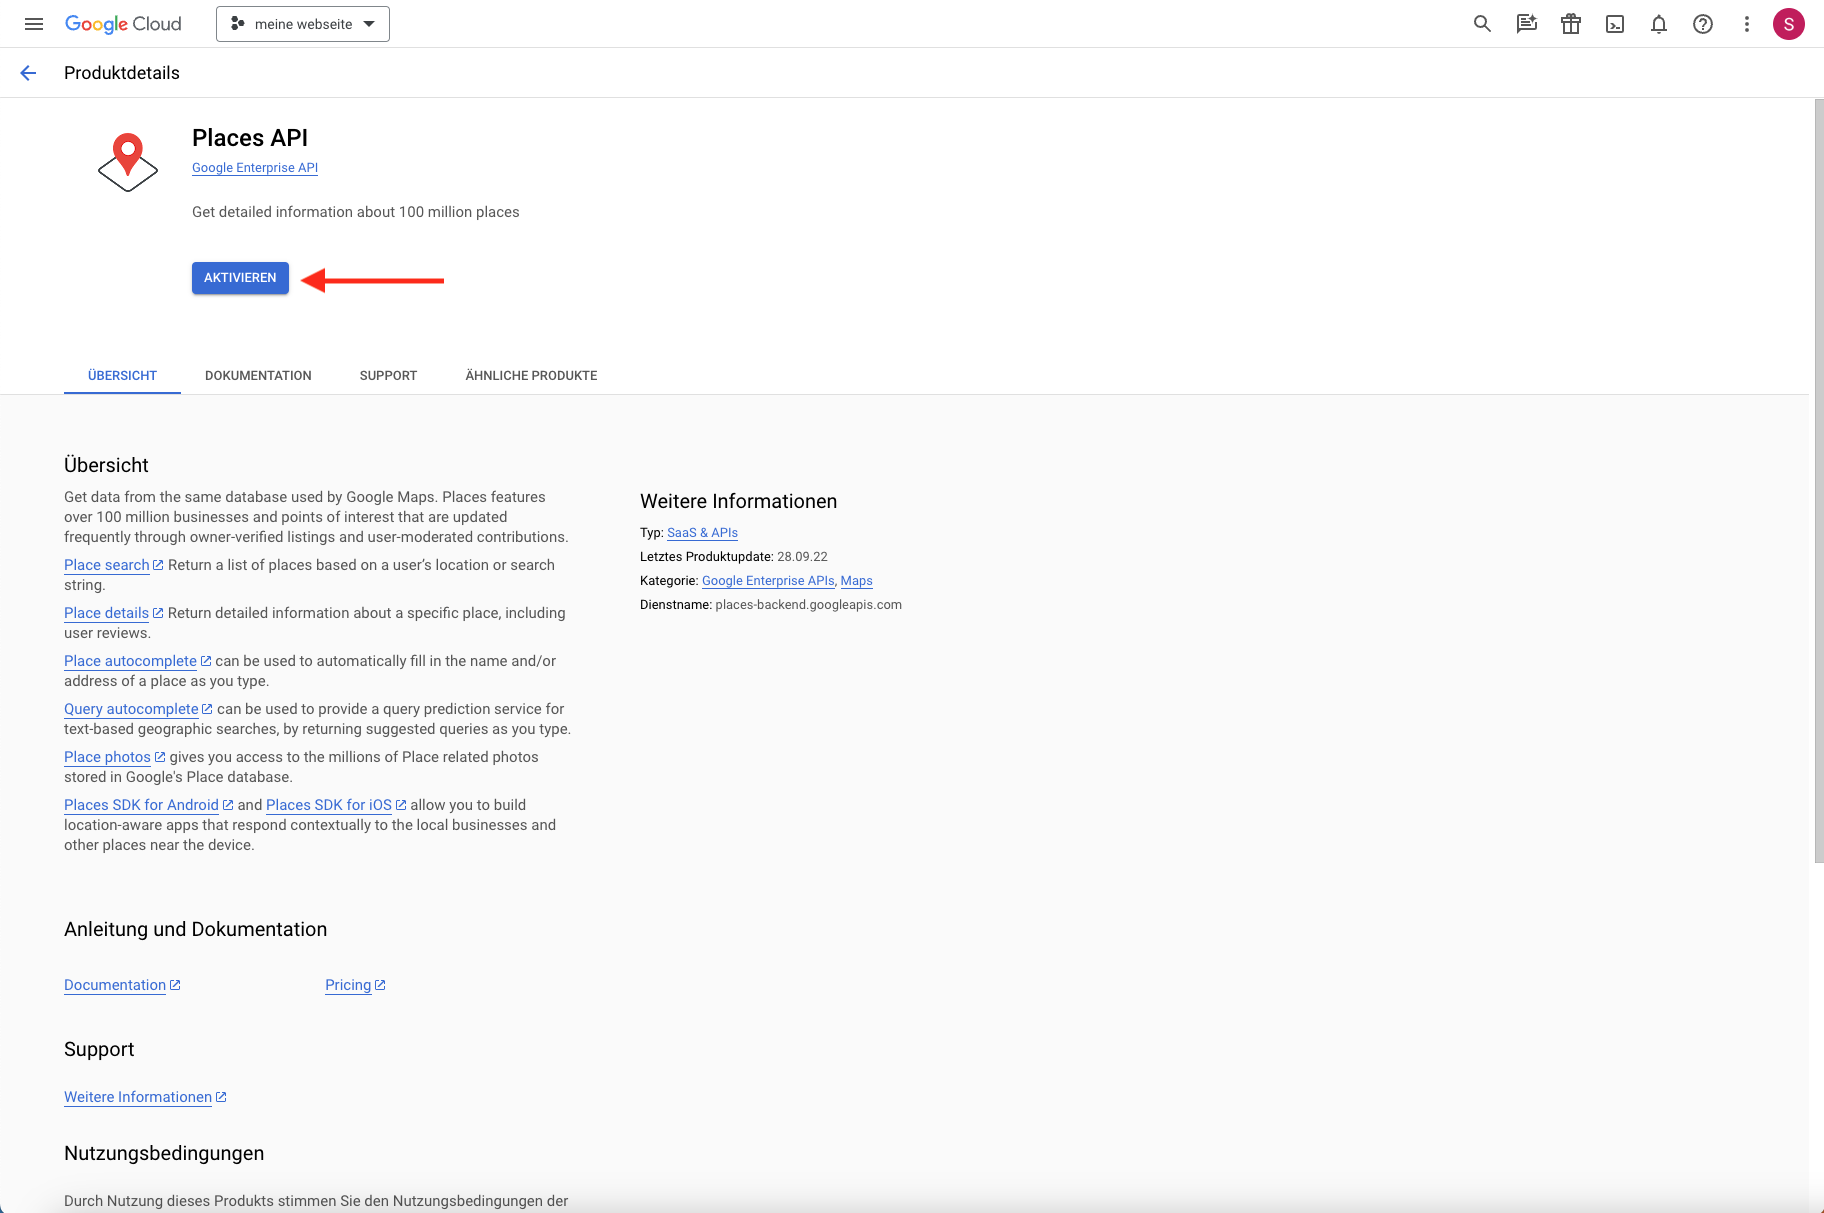Open the 'meine webseite' project selector
Viewport: 1824px width, 1213px height.
303,24
